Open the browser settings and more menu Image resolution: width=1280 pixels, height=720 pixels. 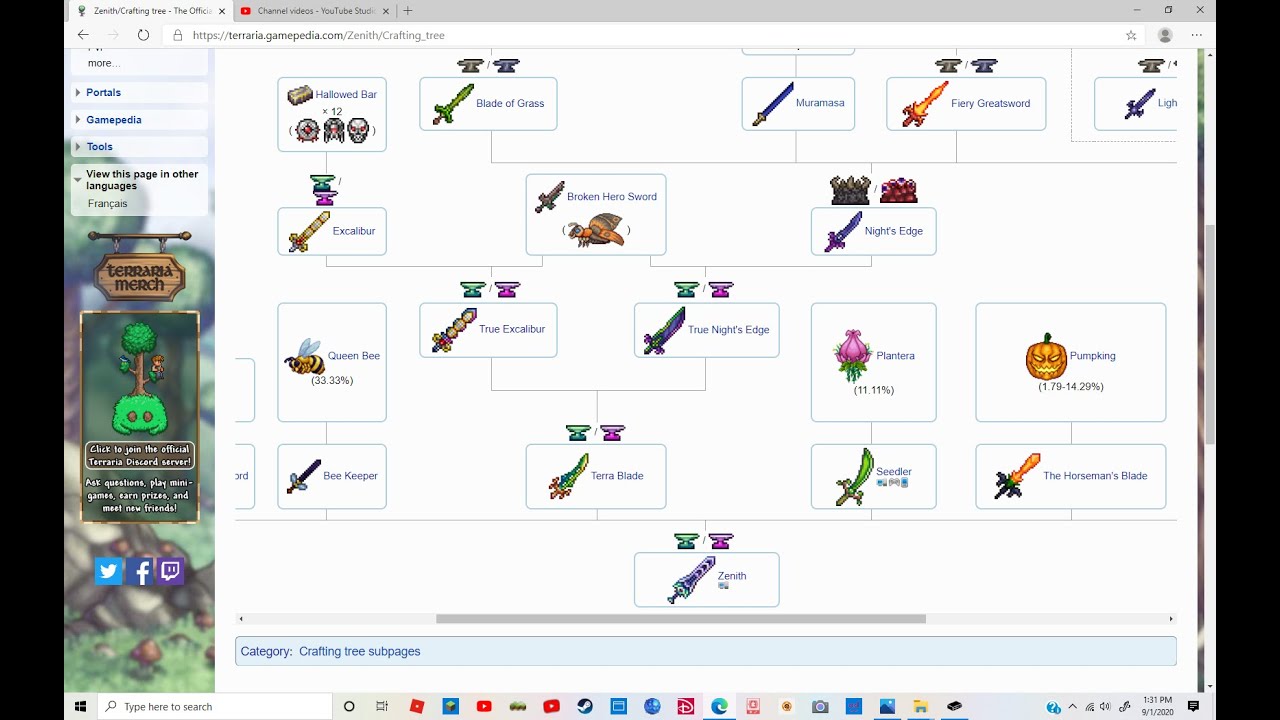(1197, 35)
